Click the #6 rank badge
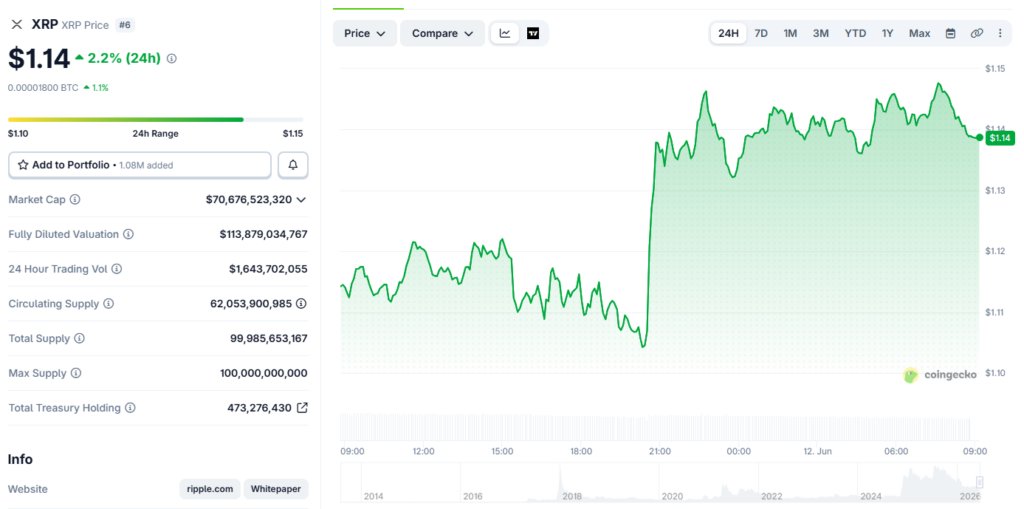This screenshot has height=509, width=1024. coord(125,25)
